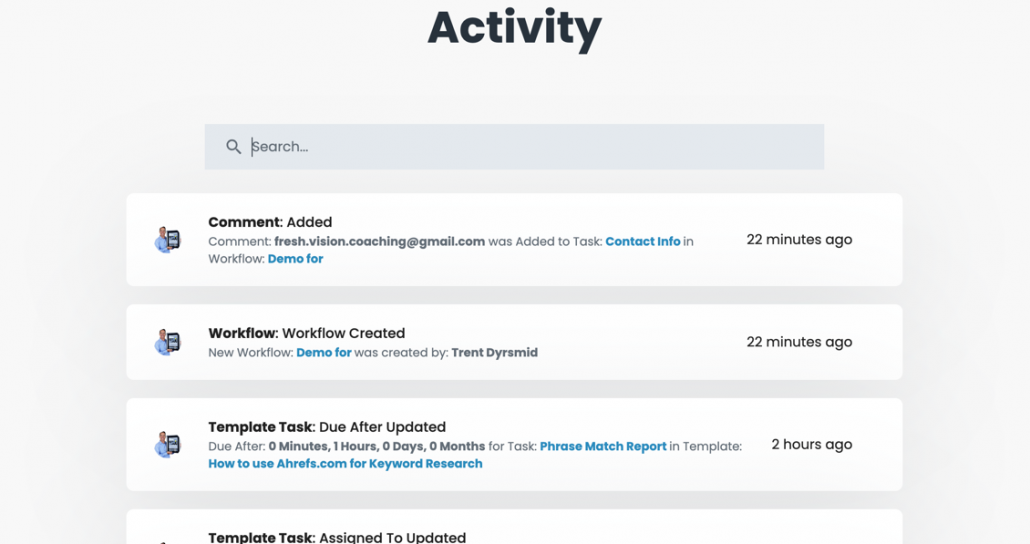Click the 22 minutes ago timestamp on the Comment entry
The height and width of the screenshot is (544, 1030).
[799, 240]
